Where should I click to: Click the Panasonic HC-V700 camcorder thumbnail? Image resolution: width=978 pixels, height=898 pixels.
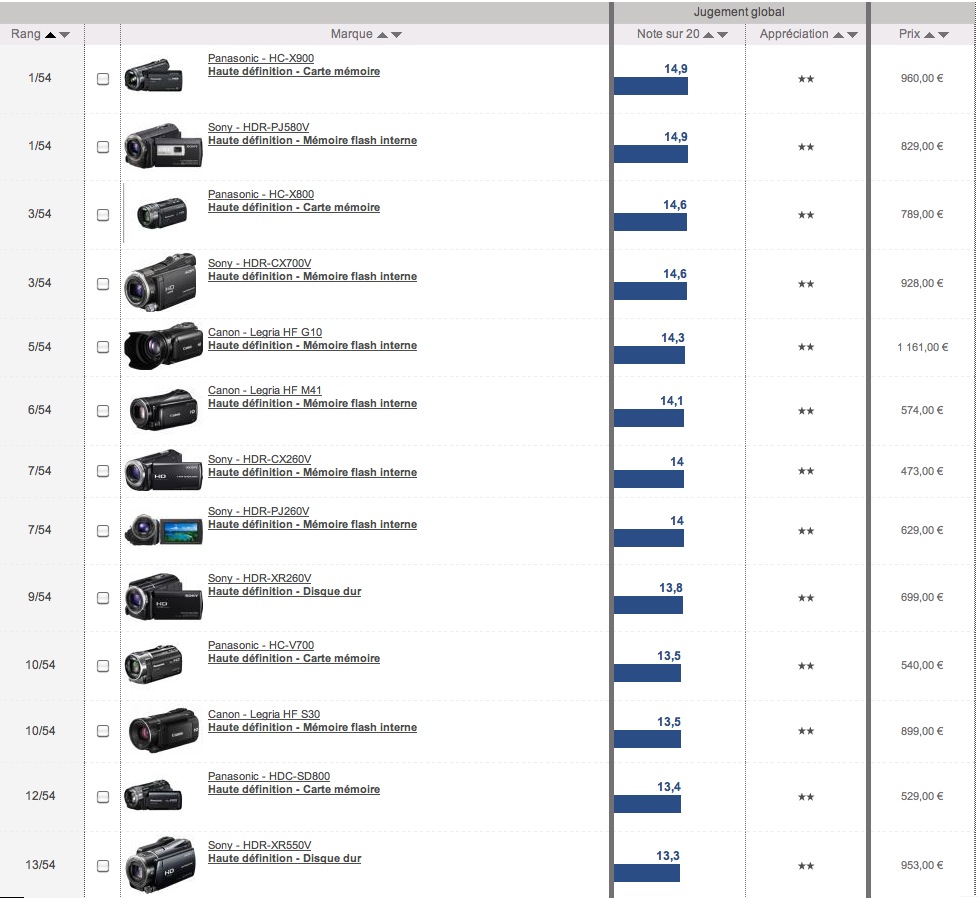153,665
